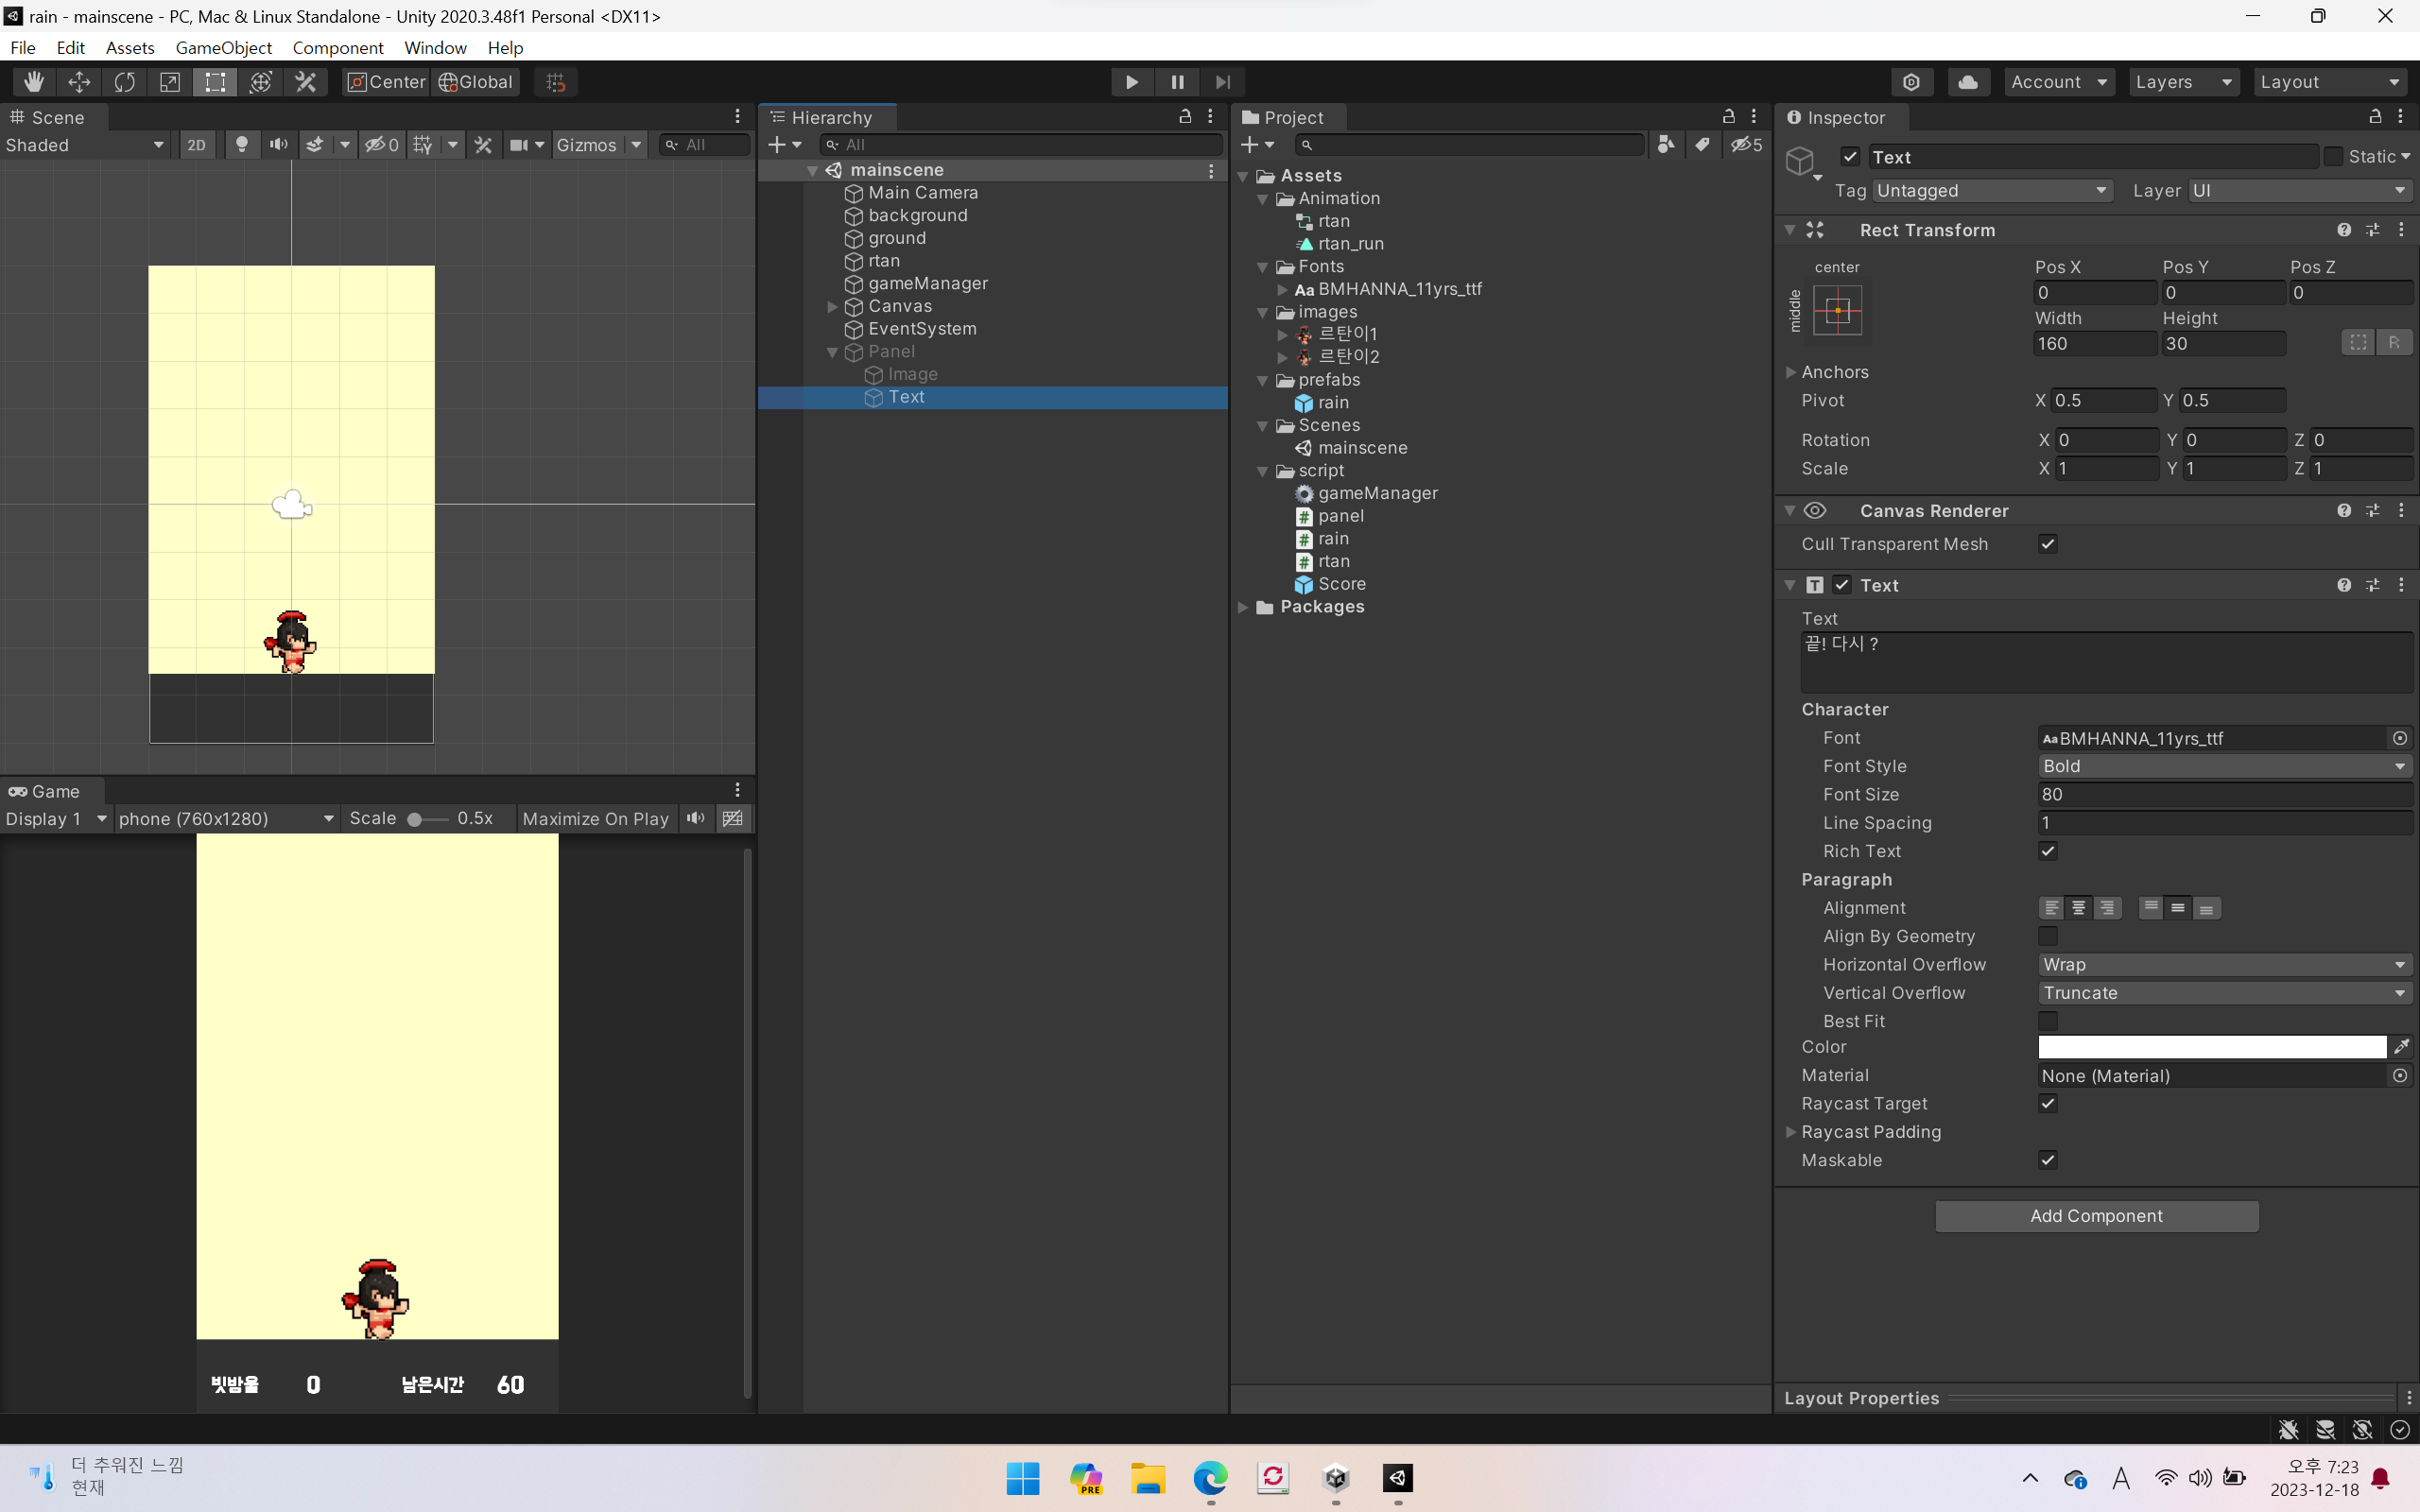Toggle Raycast Target checkbox
The height and width of the screenshot is (1512, 2420).
click(x=2048, y=1103)
